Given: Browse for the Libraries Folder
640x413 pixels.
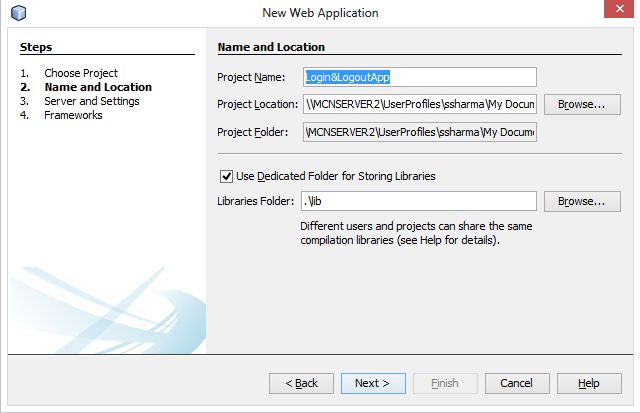Looking at the screenshot, I should (x=575, y=201).
